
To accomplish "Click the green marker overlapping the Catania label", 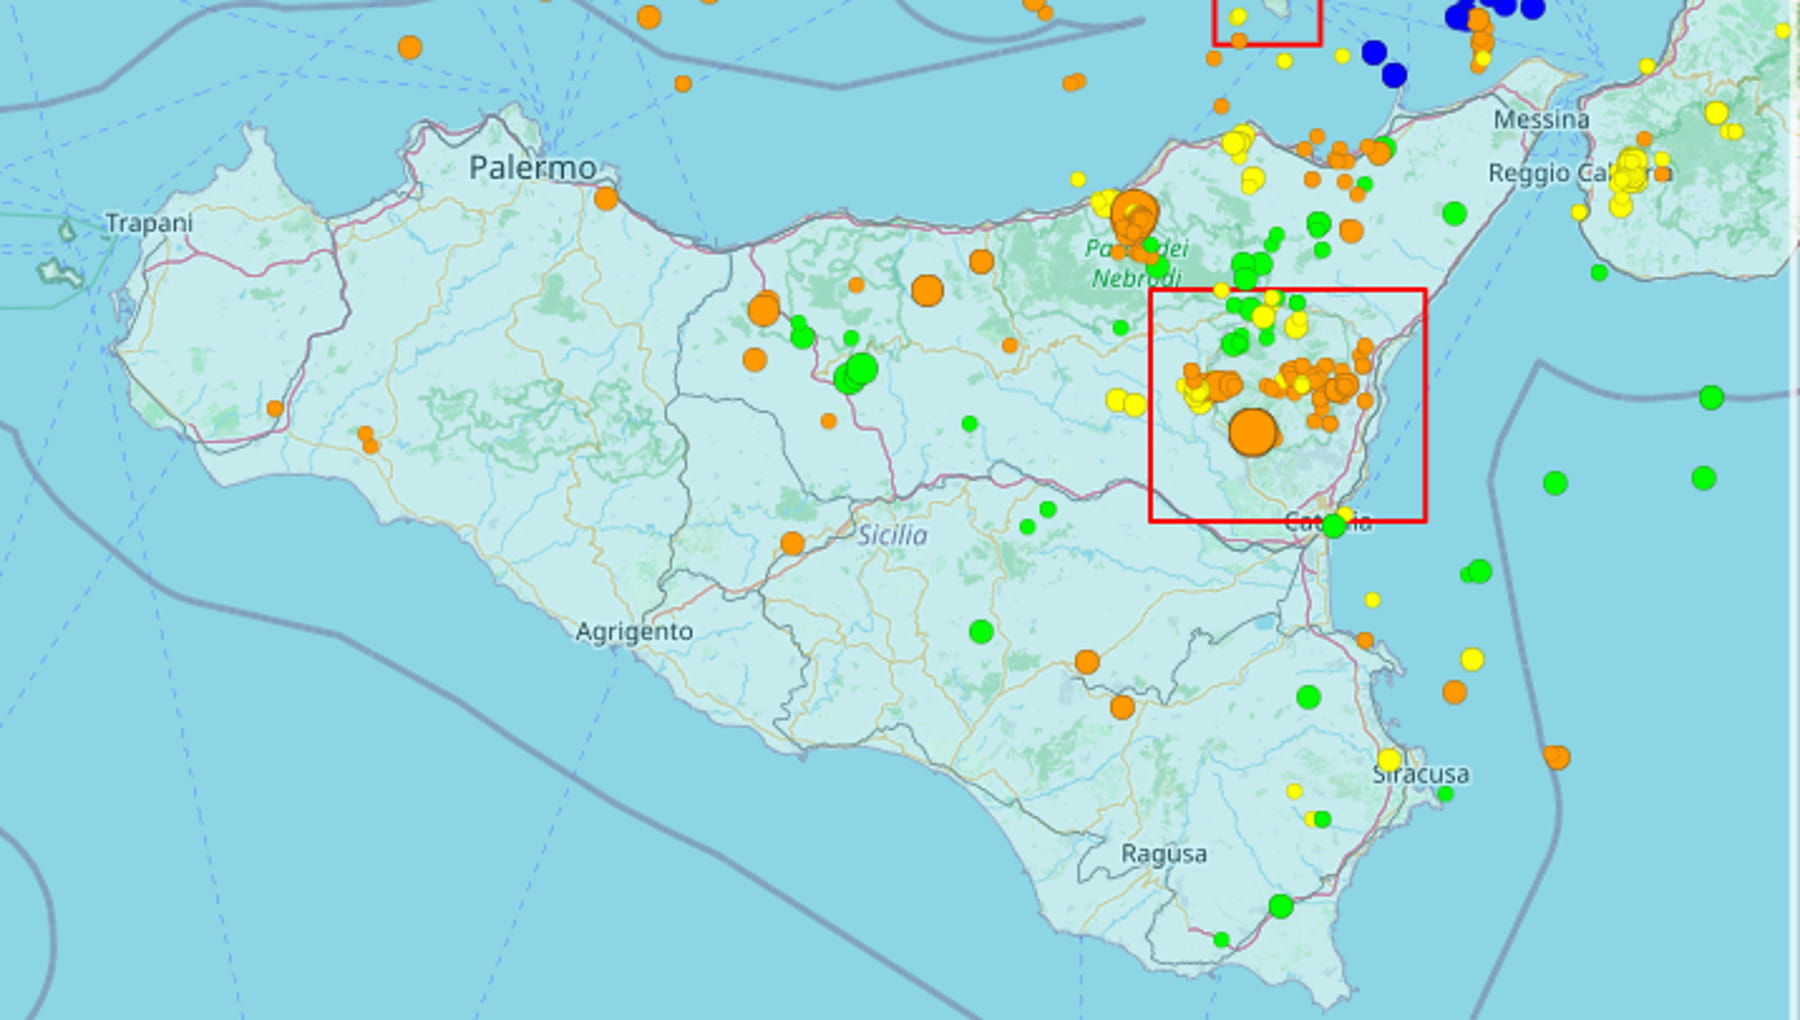I will click(1334, 525).
